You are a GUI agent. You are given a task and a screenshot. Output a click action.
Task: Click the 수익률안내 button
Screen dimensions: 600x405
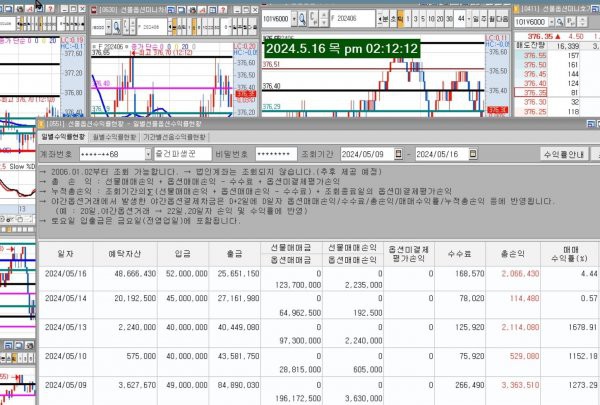coord(564,154)
